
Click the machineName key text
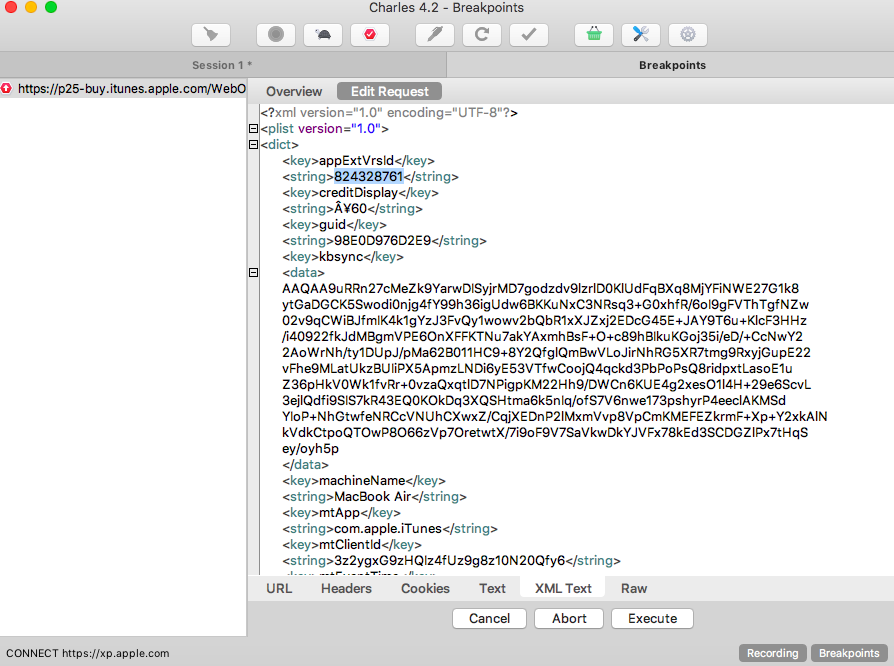362,481
